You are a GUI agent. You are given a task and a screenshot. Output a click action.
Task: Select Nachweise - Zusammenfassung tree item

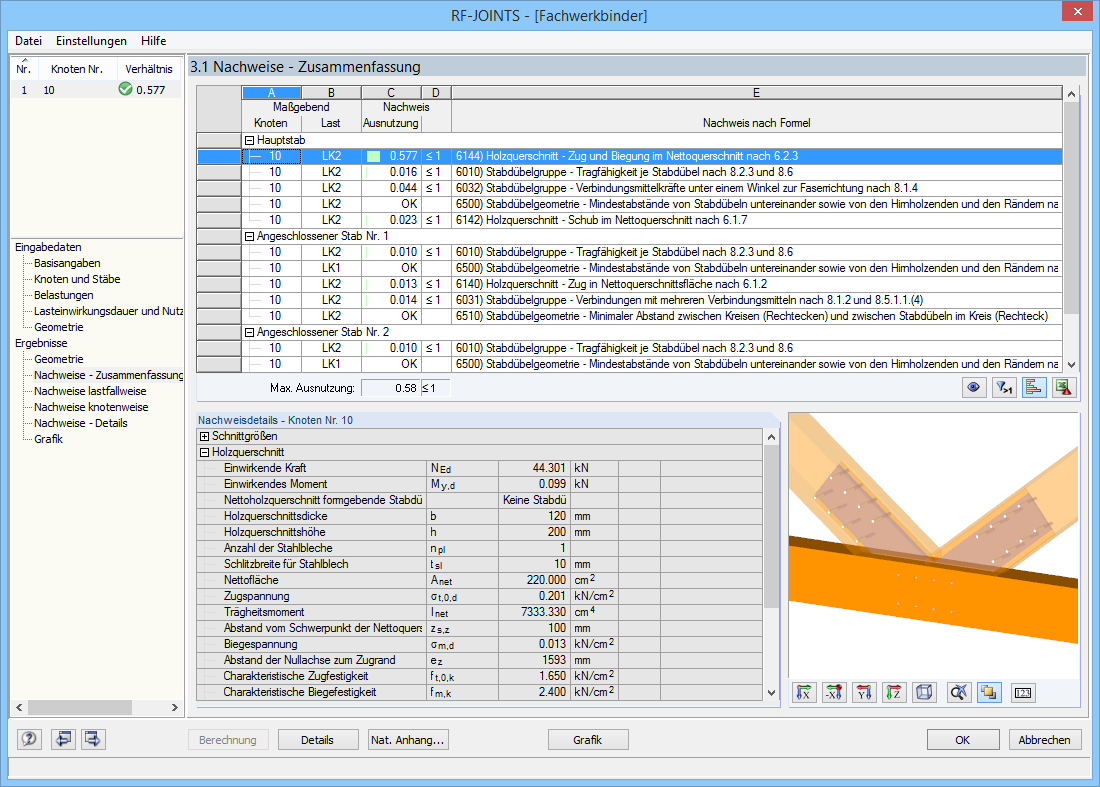pos(108,375)
